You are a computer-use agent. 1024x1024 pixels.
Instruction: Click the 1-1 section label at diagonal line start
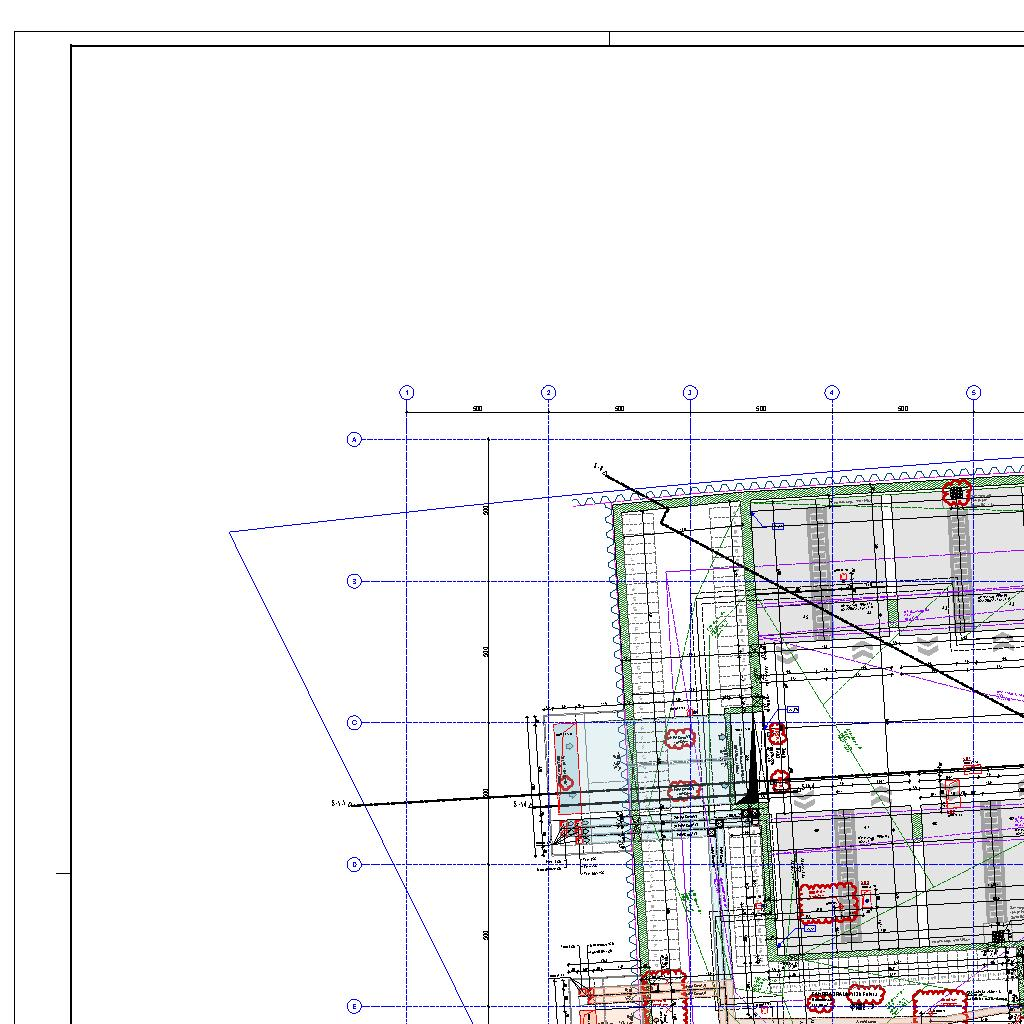point(598,466)
